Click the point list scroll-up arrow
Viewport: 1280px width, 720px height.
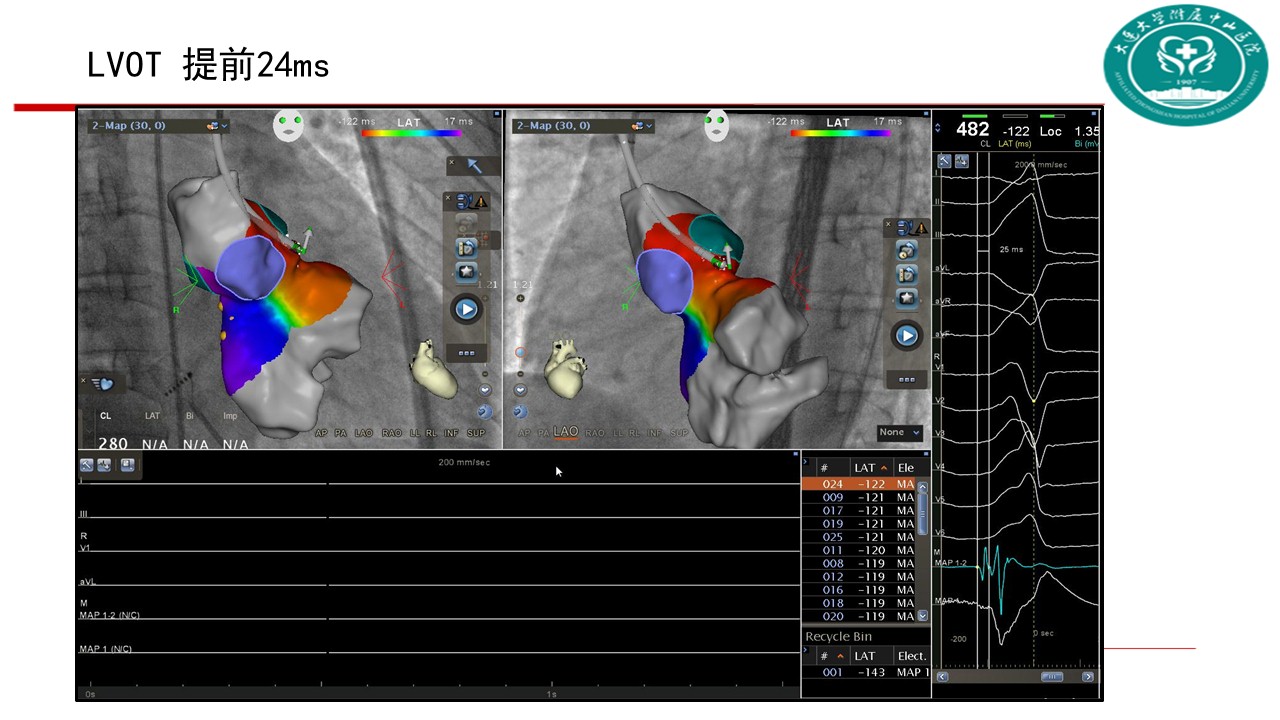coord(922,486)
